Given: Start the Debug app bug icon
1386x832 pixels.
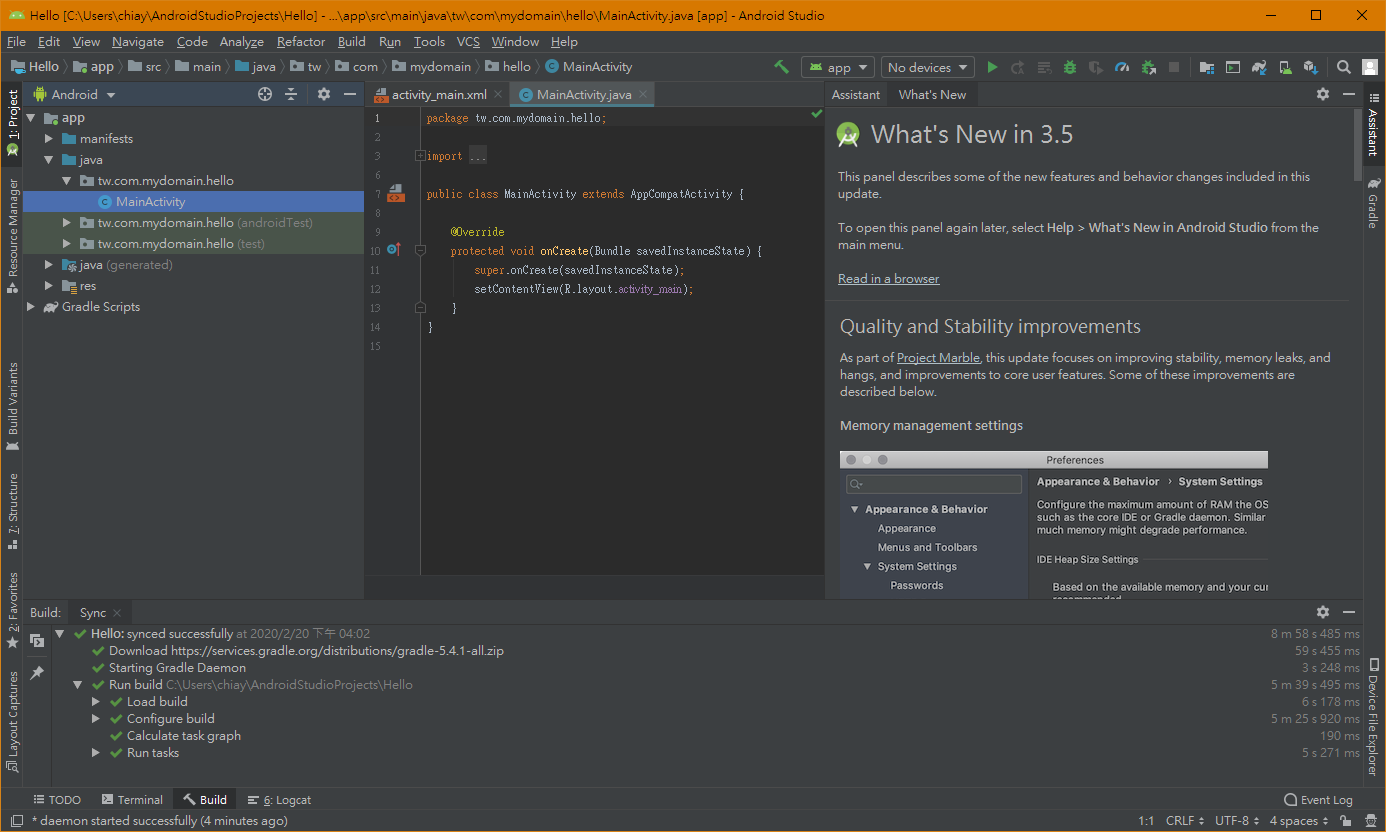Looking at the screenshot, I should pos(1070,67).
